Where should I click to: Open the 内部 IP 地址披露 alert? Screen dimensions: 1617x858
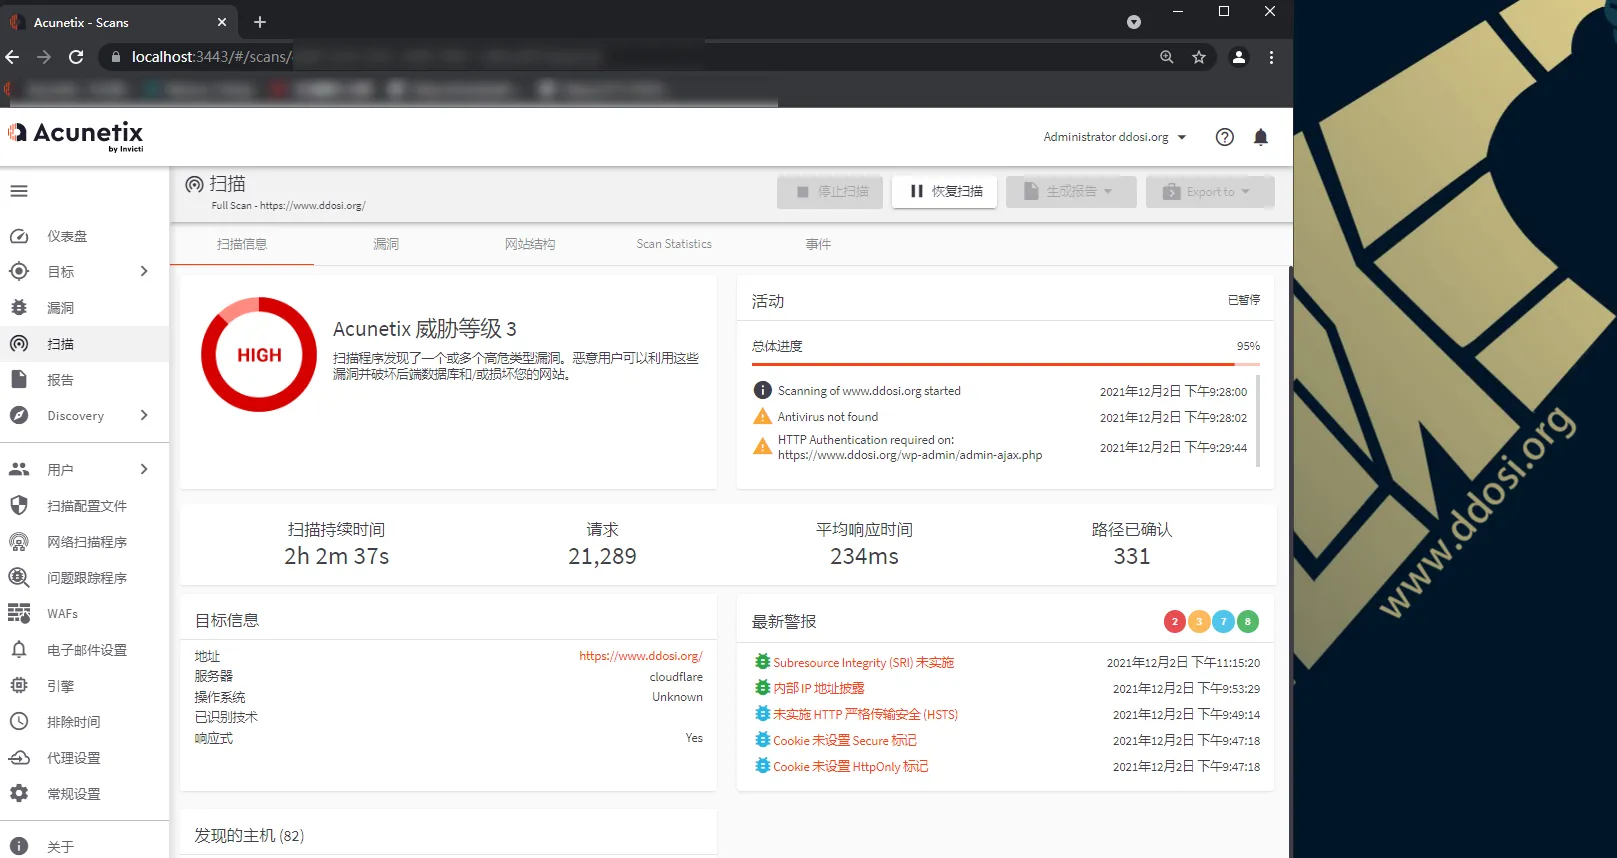[818, 688]
